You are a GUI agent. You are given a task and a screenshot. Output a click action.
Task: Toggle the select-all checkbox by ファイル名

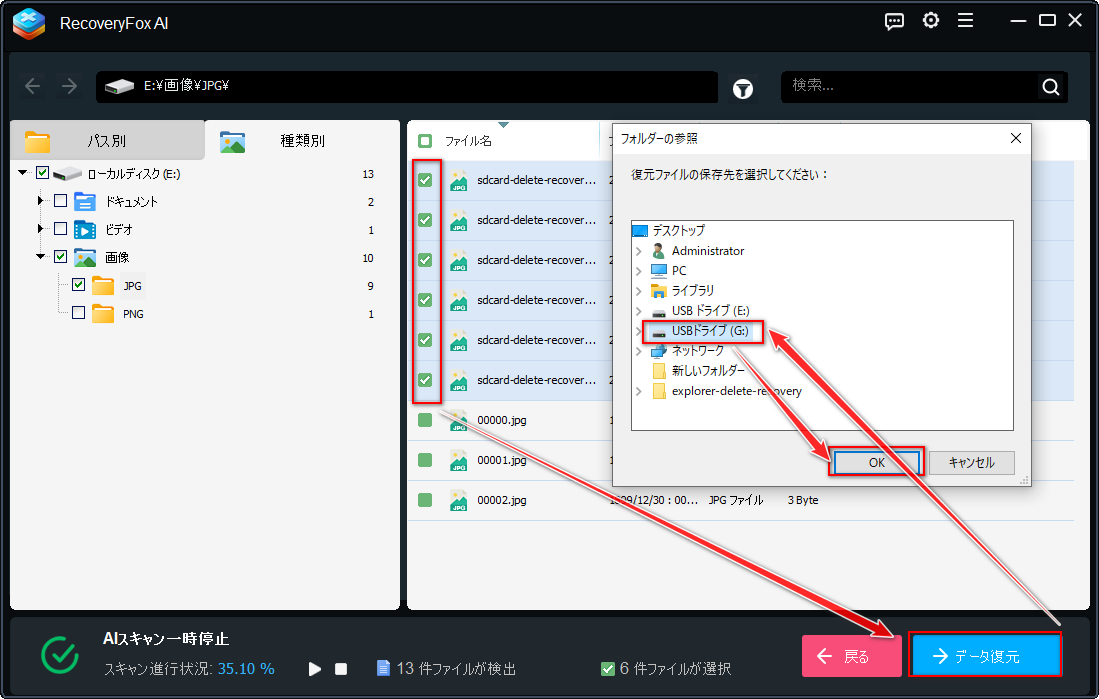pos(425,141)
